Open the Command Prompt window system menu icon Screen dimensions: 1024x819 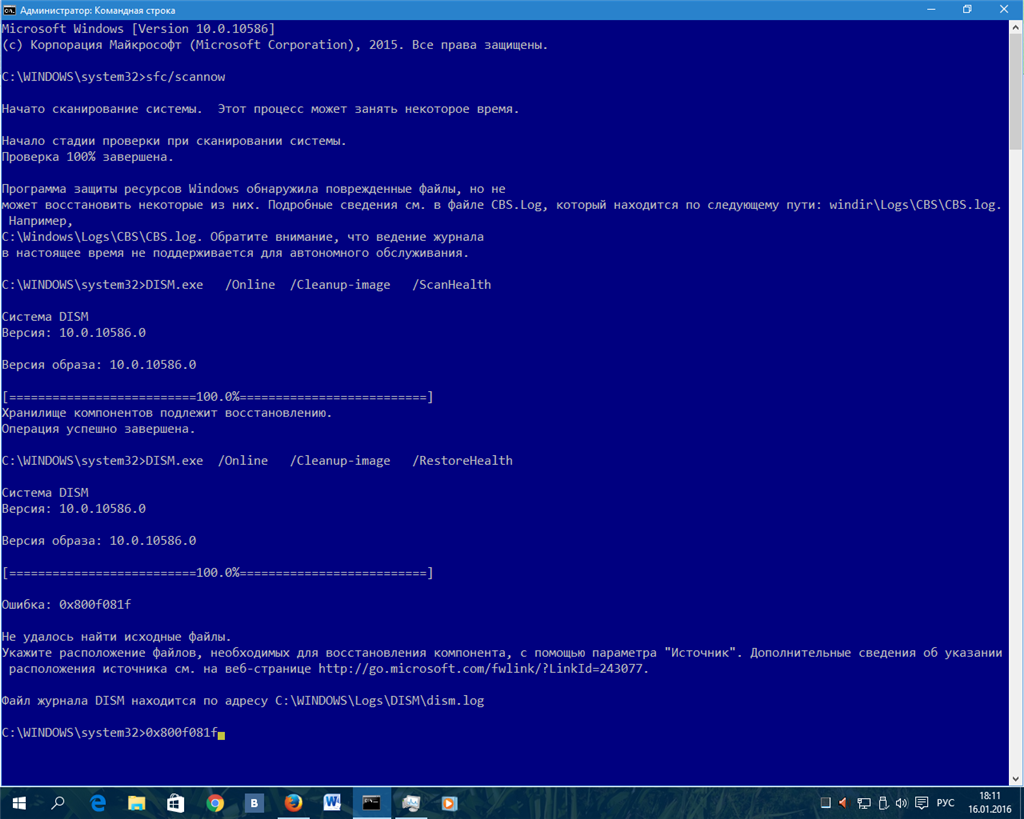pyautogui.click(x=9, y=10)
